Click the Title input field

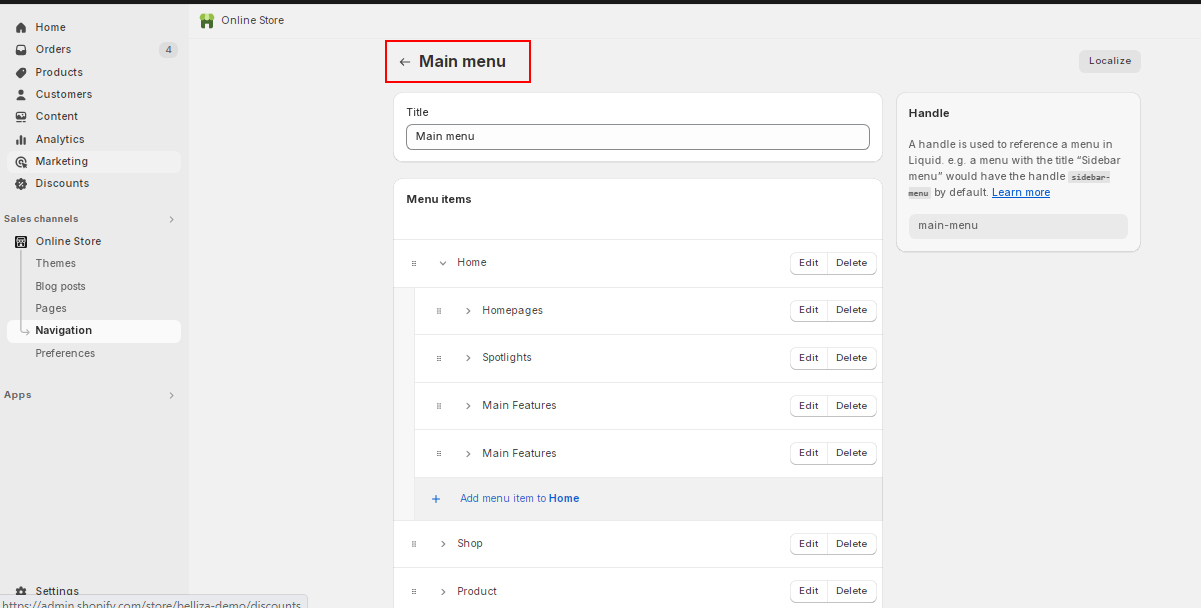[x=638, y=137]
